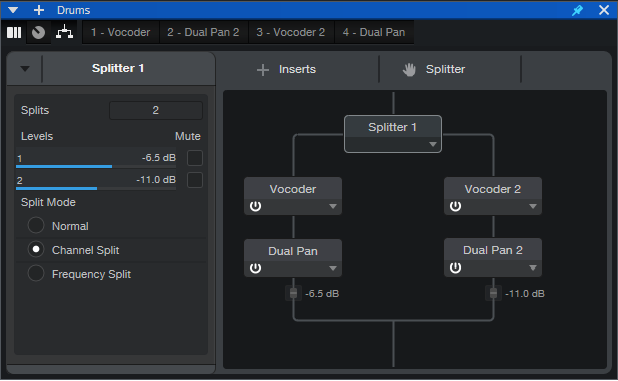Click the -6.5 dB routing fader handle
The height and width of the screenshot is (381, 618).
pos(293,293)
